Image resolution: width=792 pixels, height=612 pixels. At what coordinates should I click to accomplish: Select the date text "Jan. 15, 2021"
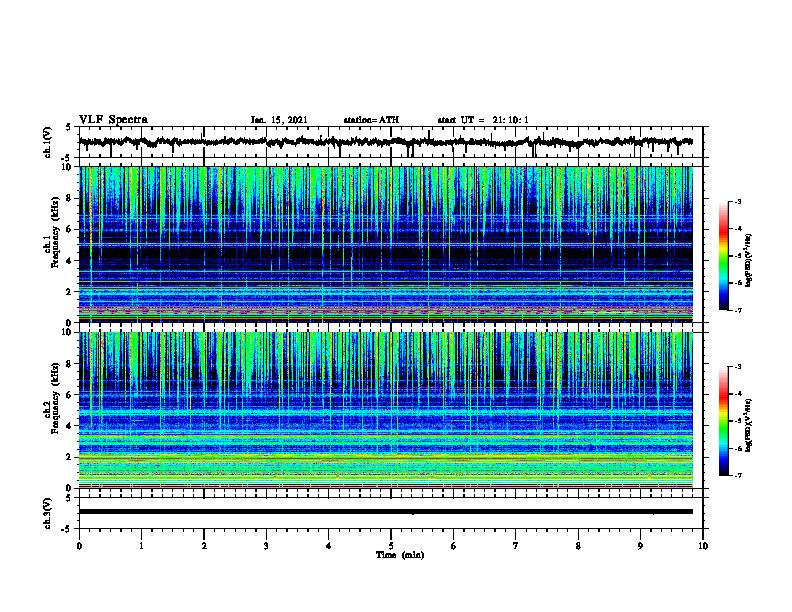click(279, 120)
